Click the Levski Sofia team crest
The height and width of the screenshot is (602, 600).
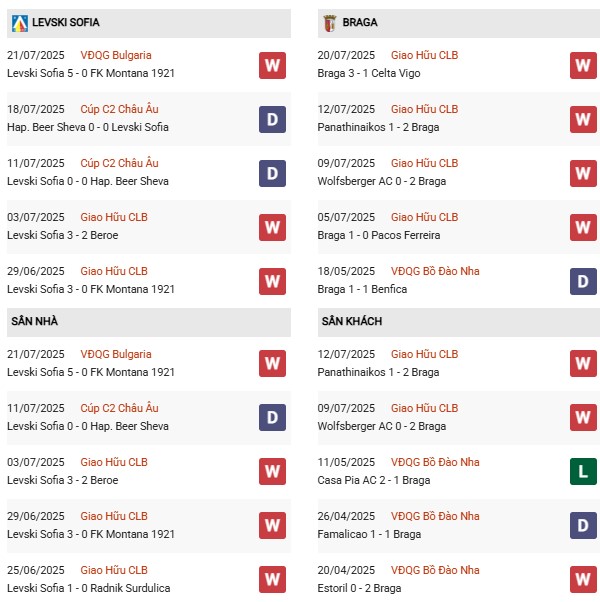(x=19, y=22)
